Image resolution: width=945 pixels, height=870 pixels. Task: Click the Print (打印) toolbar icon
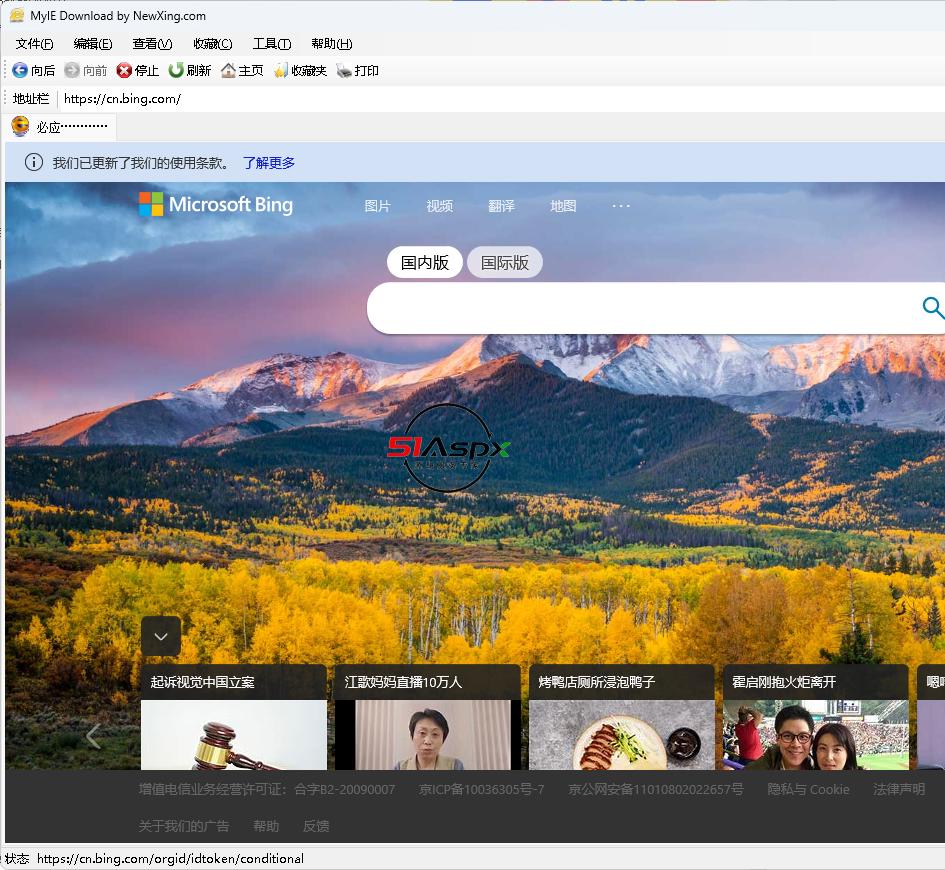point(344,70)
